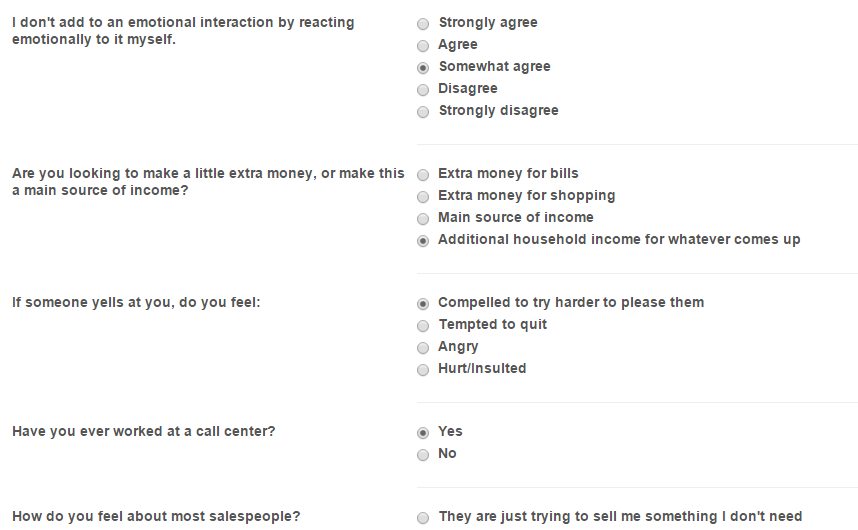Pick Disagree for emotional interaction question
Viewport: 858px width, 530px height.
click(423, 90)
